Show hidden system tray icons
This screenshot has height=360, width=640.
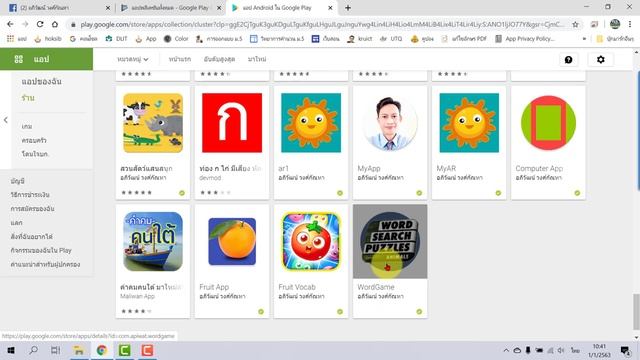pos(506,350)
